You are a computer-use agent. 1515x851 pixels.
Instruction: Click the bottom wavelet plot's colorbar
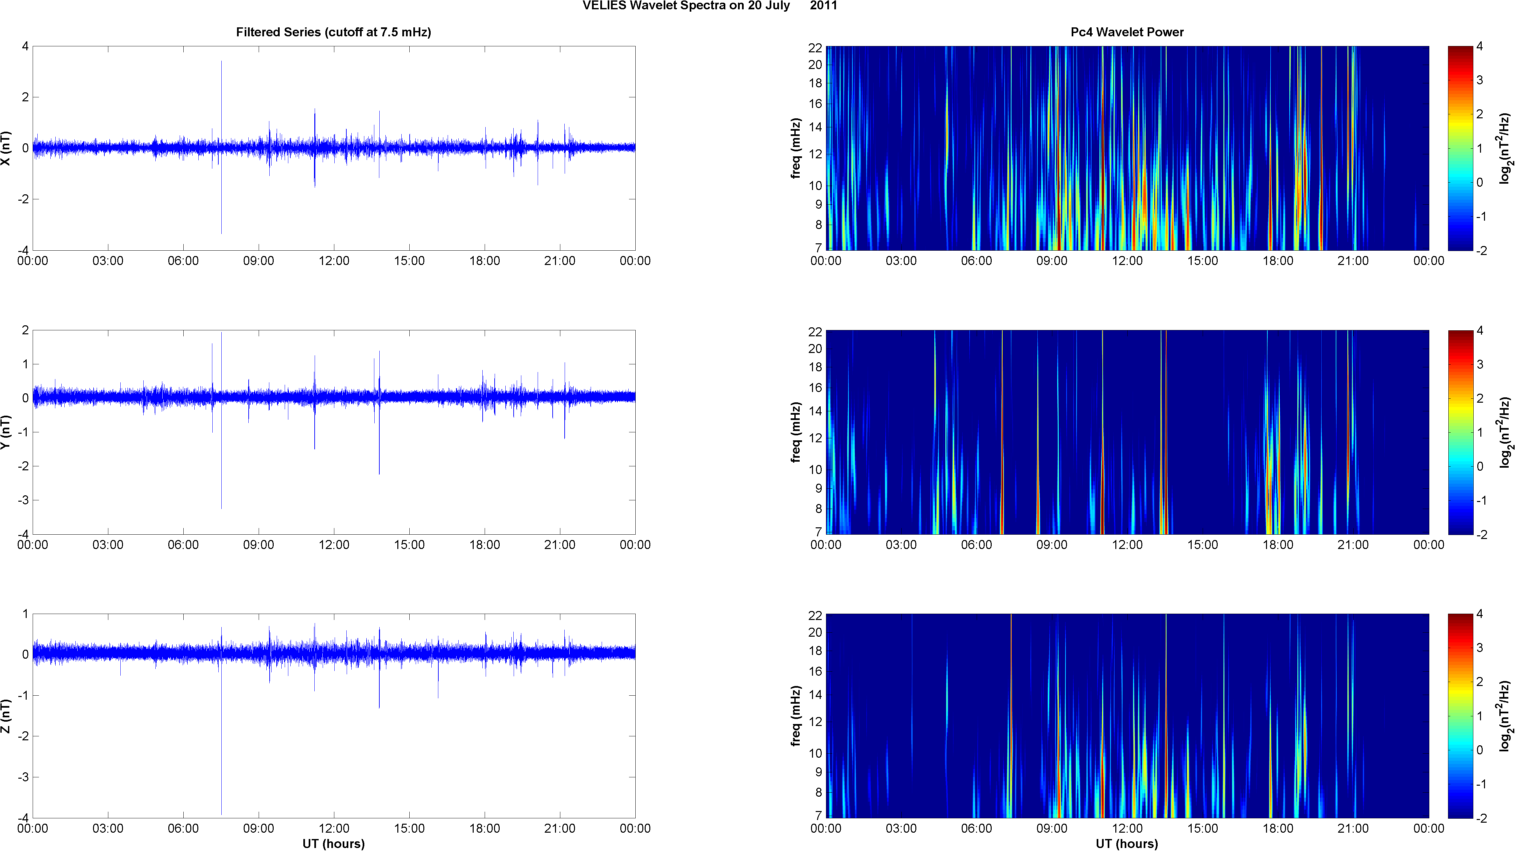point(1460,716)
